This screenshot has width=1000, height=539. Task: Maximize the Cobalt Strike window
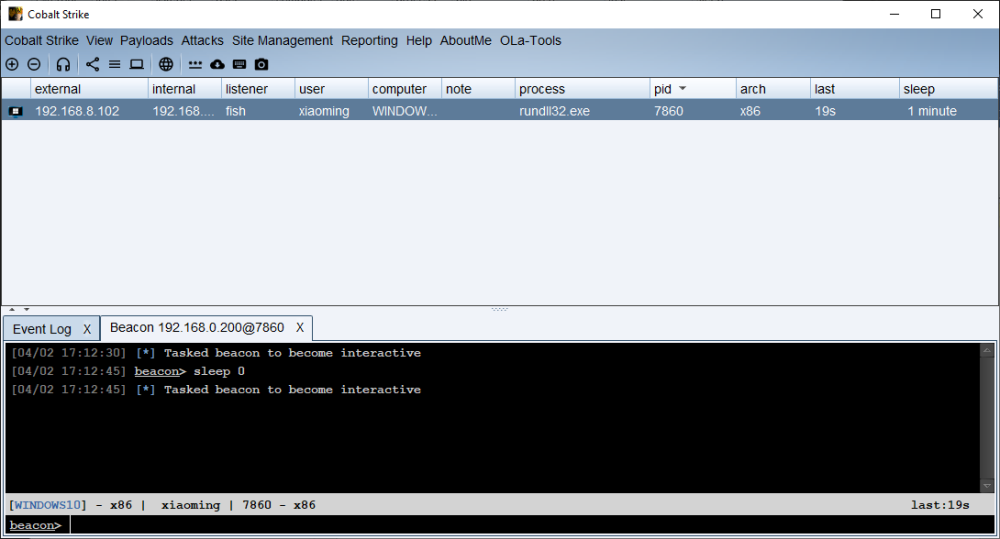(936, 14)
